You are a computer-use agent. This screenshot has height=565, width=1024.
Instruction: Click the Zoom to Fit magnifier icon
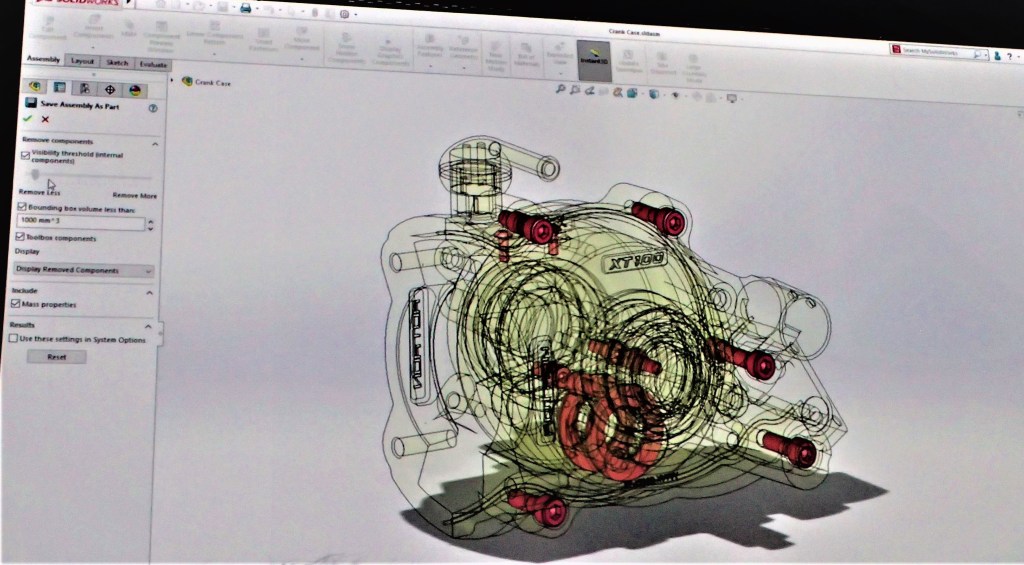click(561, 90)
